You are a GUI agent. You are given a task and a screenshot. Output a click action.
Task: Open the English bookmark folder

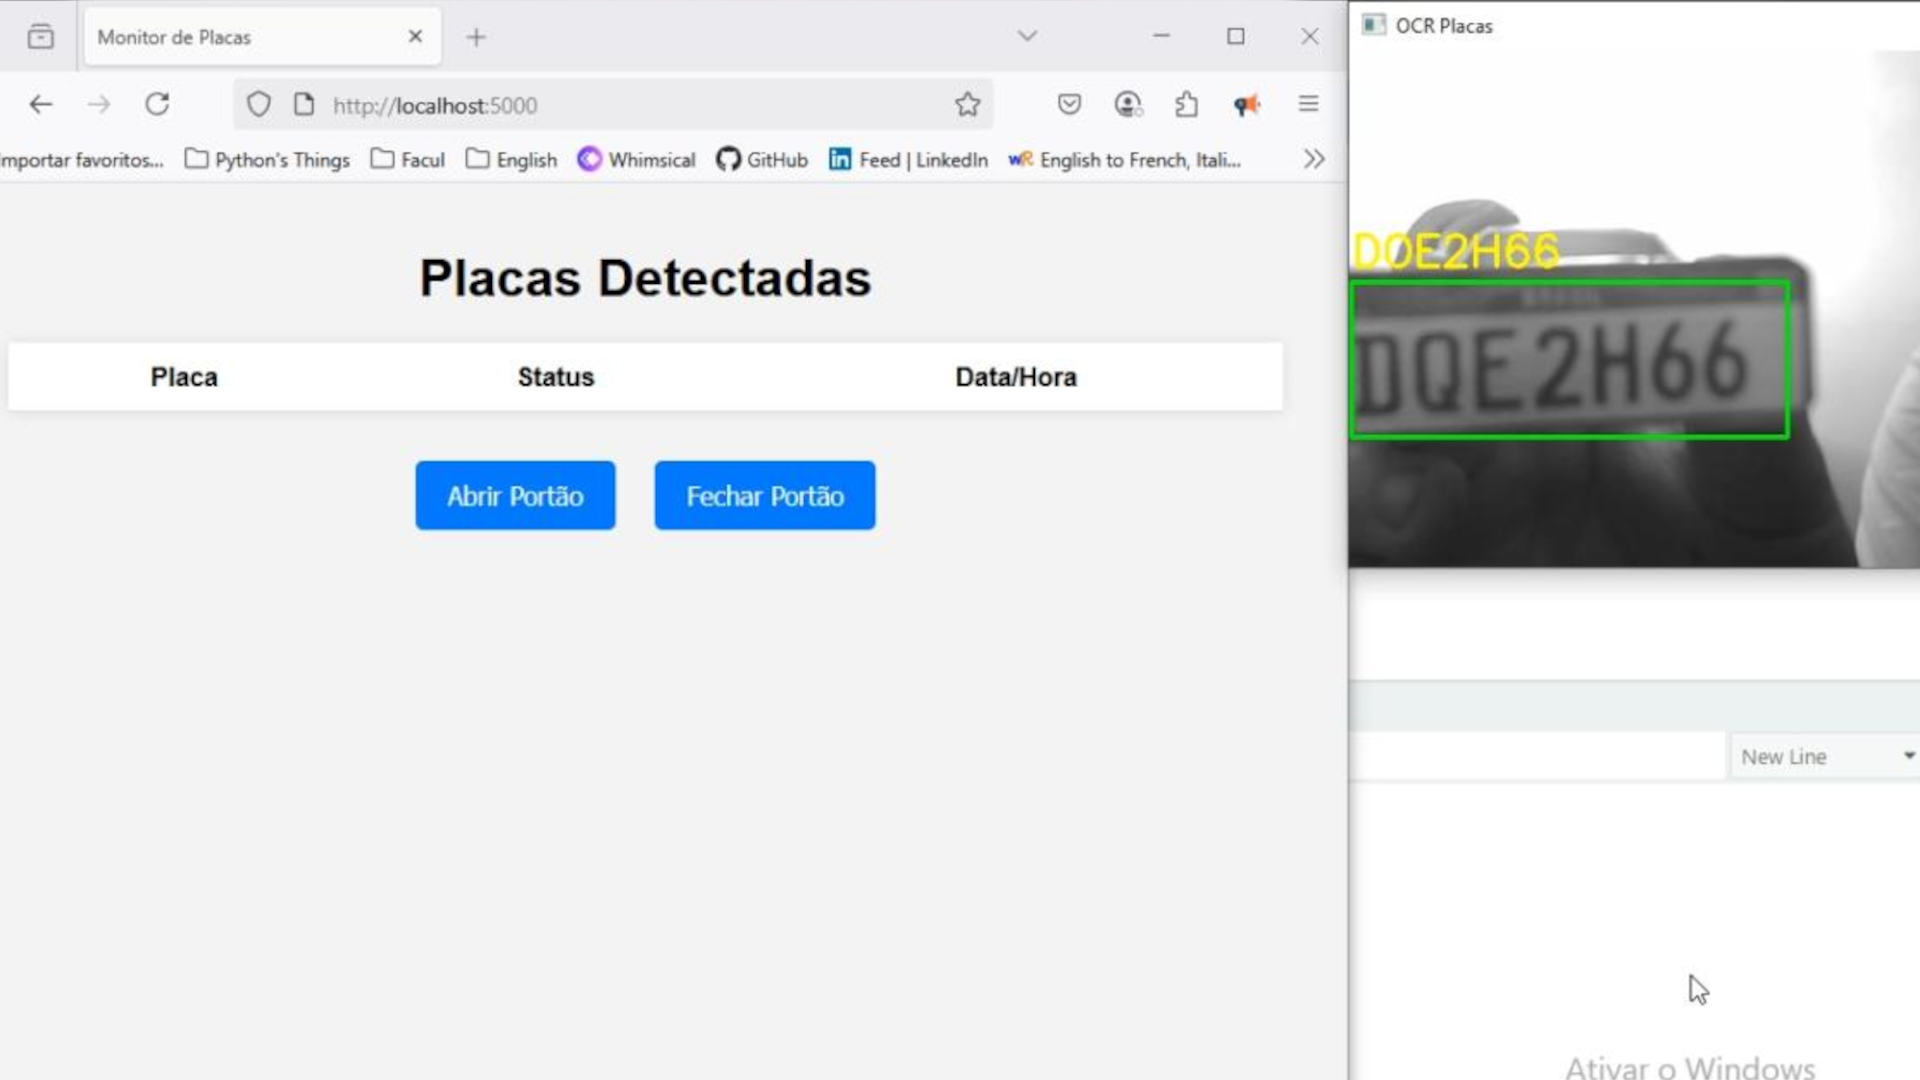tap(512, 160)
